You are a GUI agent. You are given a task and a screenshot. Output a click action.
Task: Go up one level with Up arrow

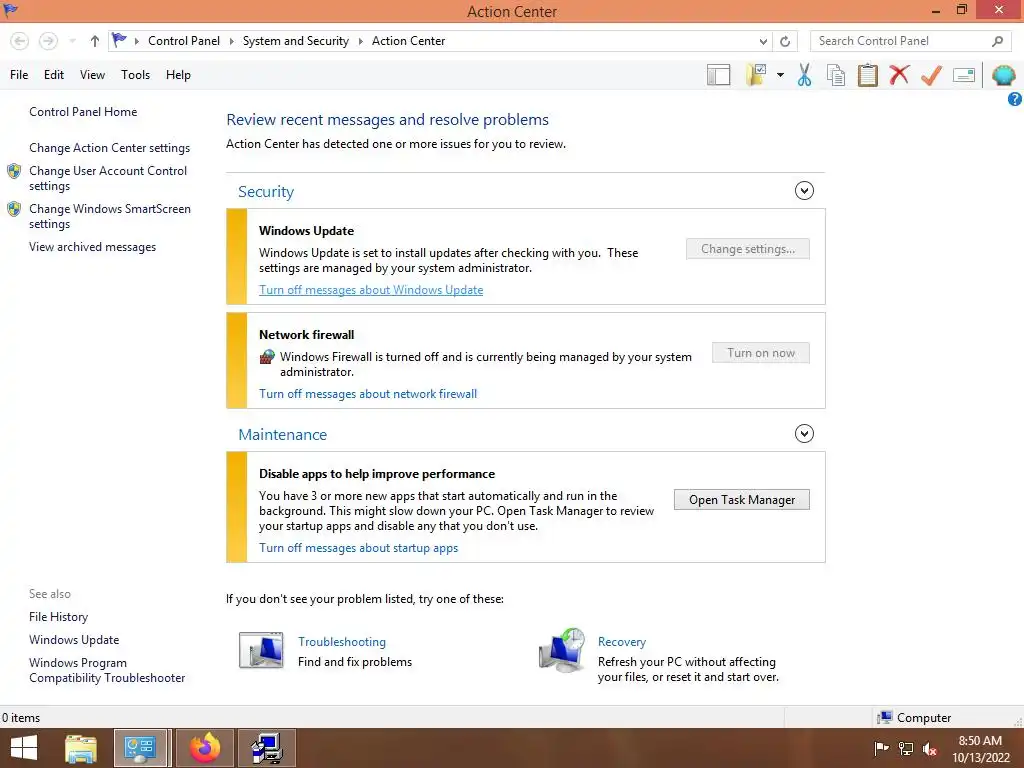click(95, 41)
